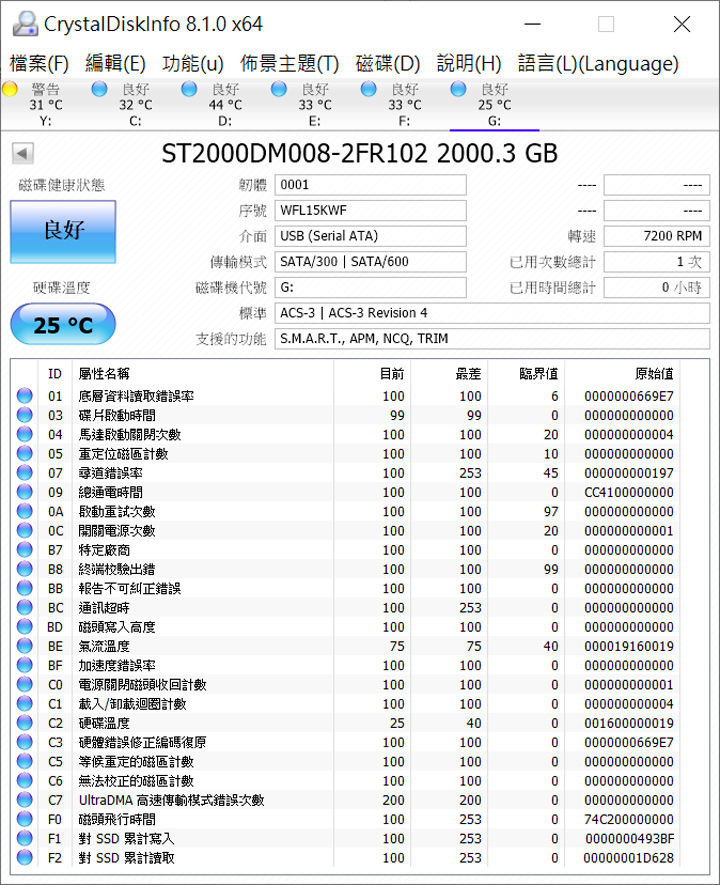This screenshot has width=720, height=885.
Task: Select the blue status orb for drive E:
Action: [x=279, y=89]
